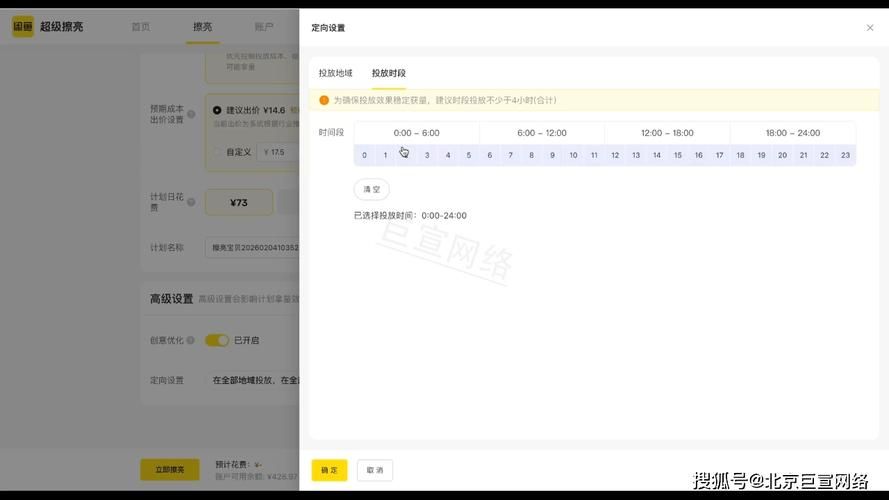The height and width of the screenshot is (500, 889).
Task: Toggle hour 22 in the time grid
Action: pos(824,155)
